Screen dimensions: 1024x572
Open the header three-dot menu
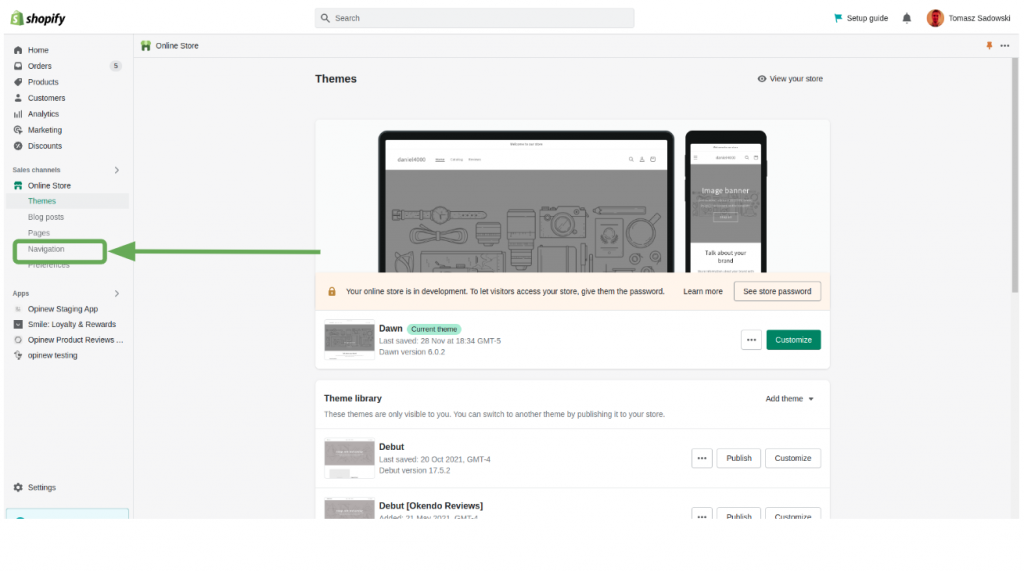click(x=1004, y=46)
